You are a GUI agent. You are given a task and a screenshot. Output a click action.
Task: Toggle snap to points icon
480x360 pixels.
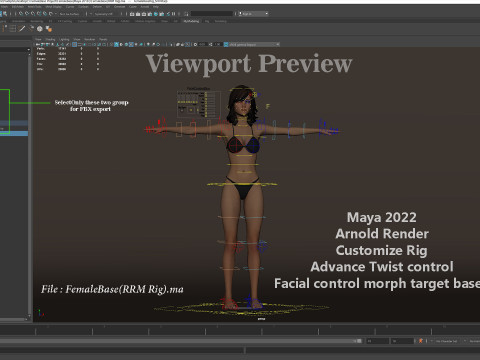coord(33,14)
